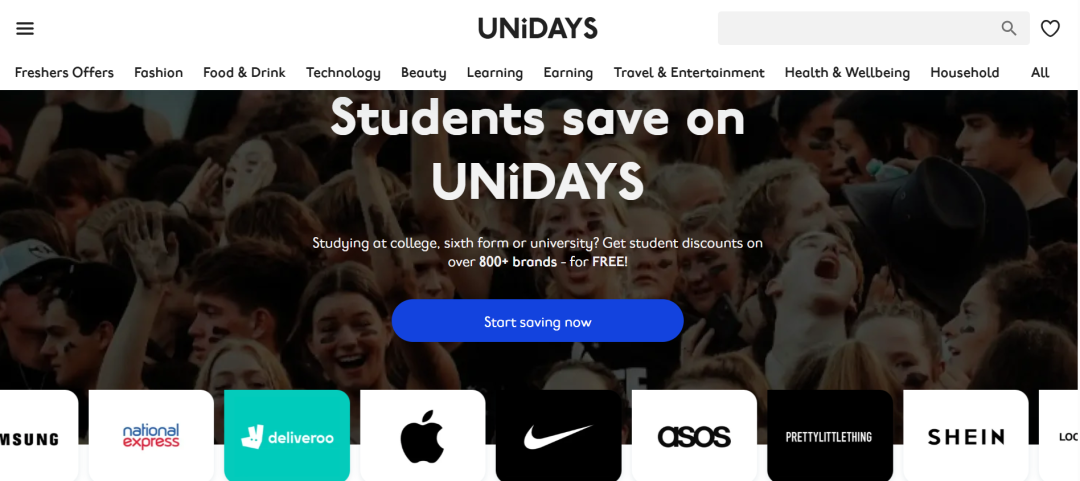Click the search magnifier icon
Image resolution: width=1080 pixels, height=481 pixels.
(1008, 28)
